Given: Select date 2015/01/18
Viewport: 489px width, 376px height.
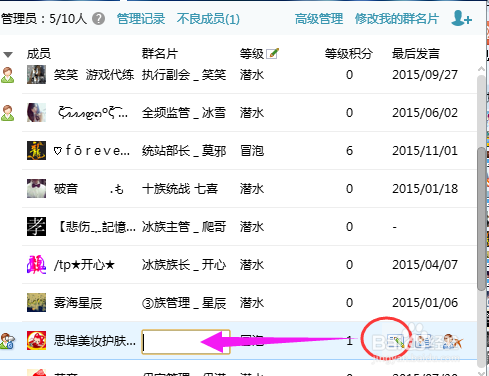Looking at the screenshot, I should coord(425,189).
